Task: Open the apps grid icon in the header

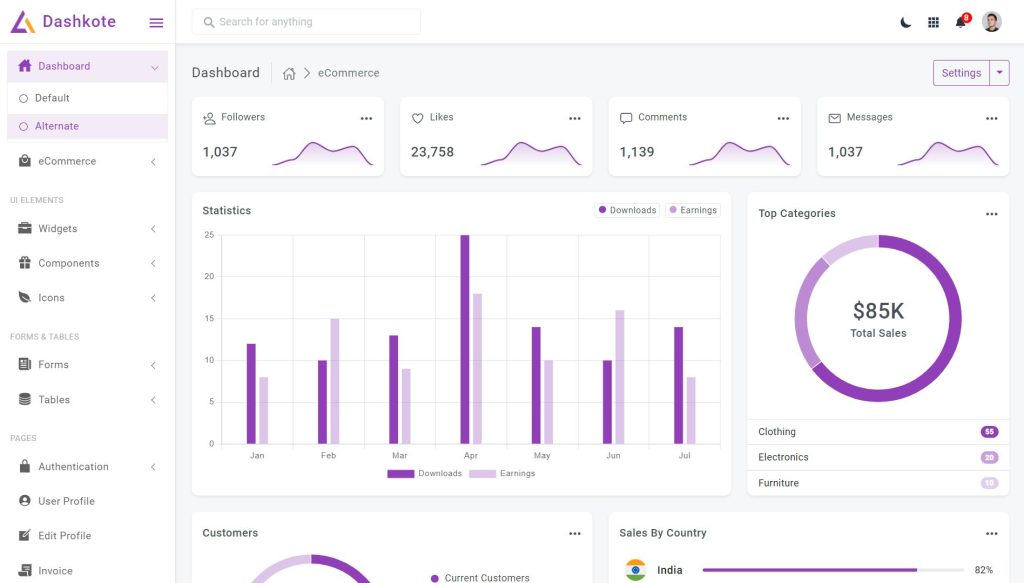Action: (x=934, y=21)
